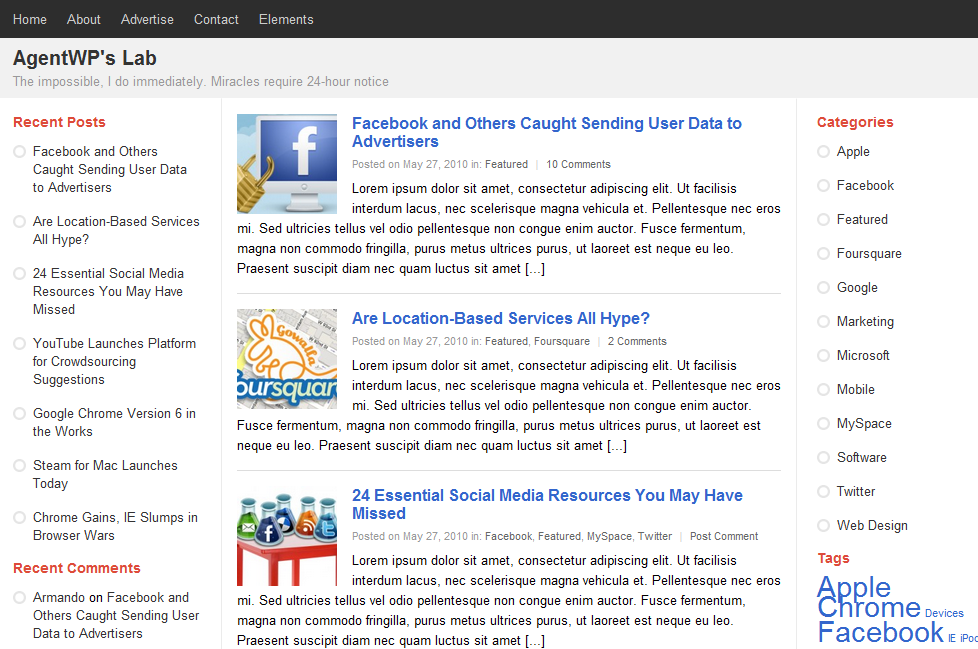Open the Foursquare category in sidebar
This screenshot has height=649, width=978.
(869, 254)
